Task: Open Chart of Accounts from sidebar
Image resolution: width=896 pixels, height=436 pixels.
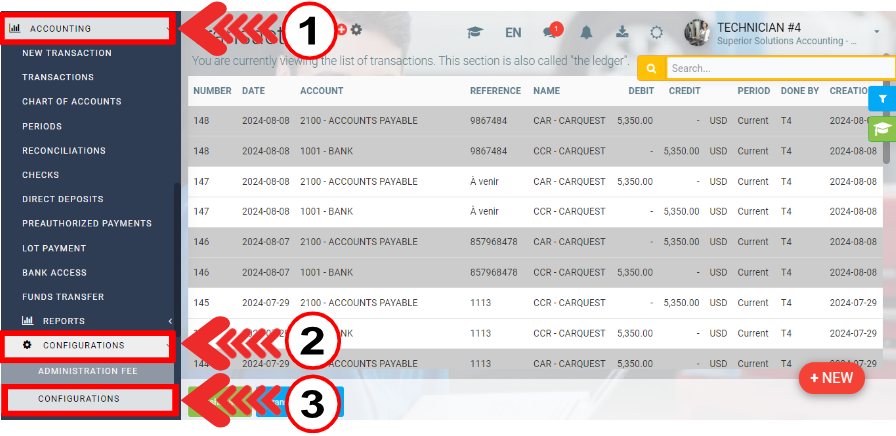Action: tap(72, 102)
